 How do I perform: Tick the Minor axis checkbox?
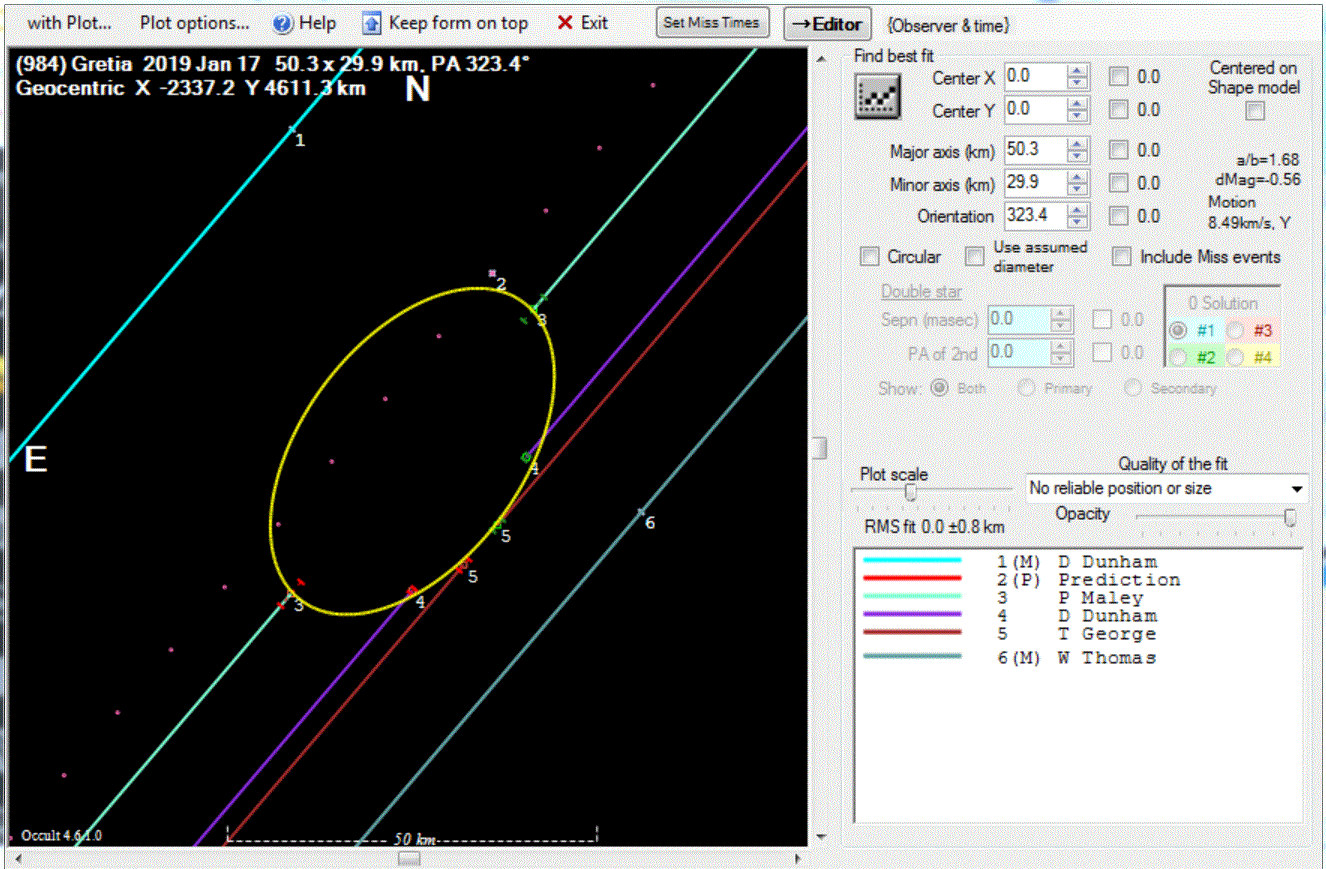click(1119, 183)
